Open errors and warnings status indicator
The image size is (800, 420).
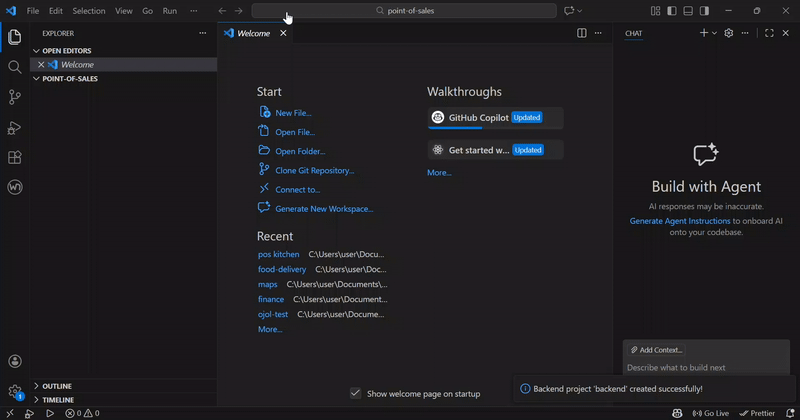[82, 413]
